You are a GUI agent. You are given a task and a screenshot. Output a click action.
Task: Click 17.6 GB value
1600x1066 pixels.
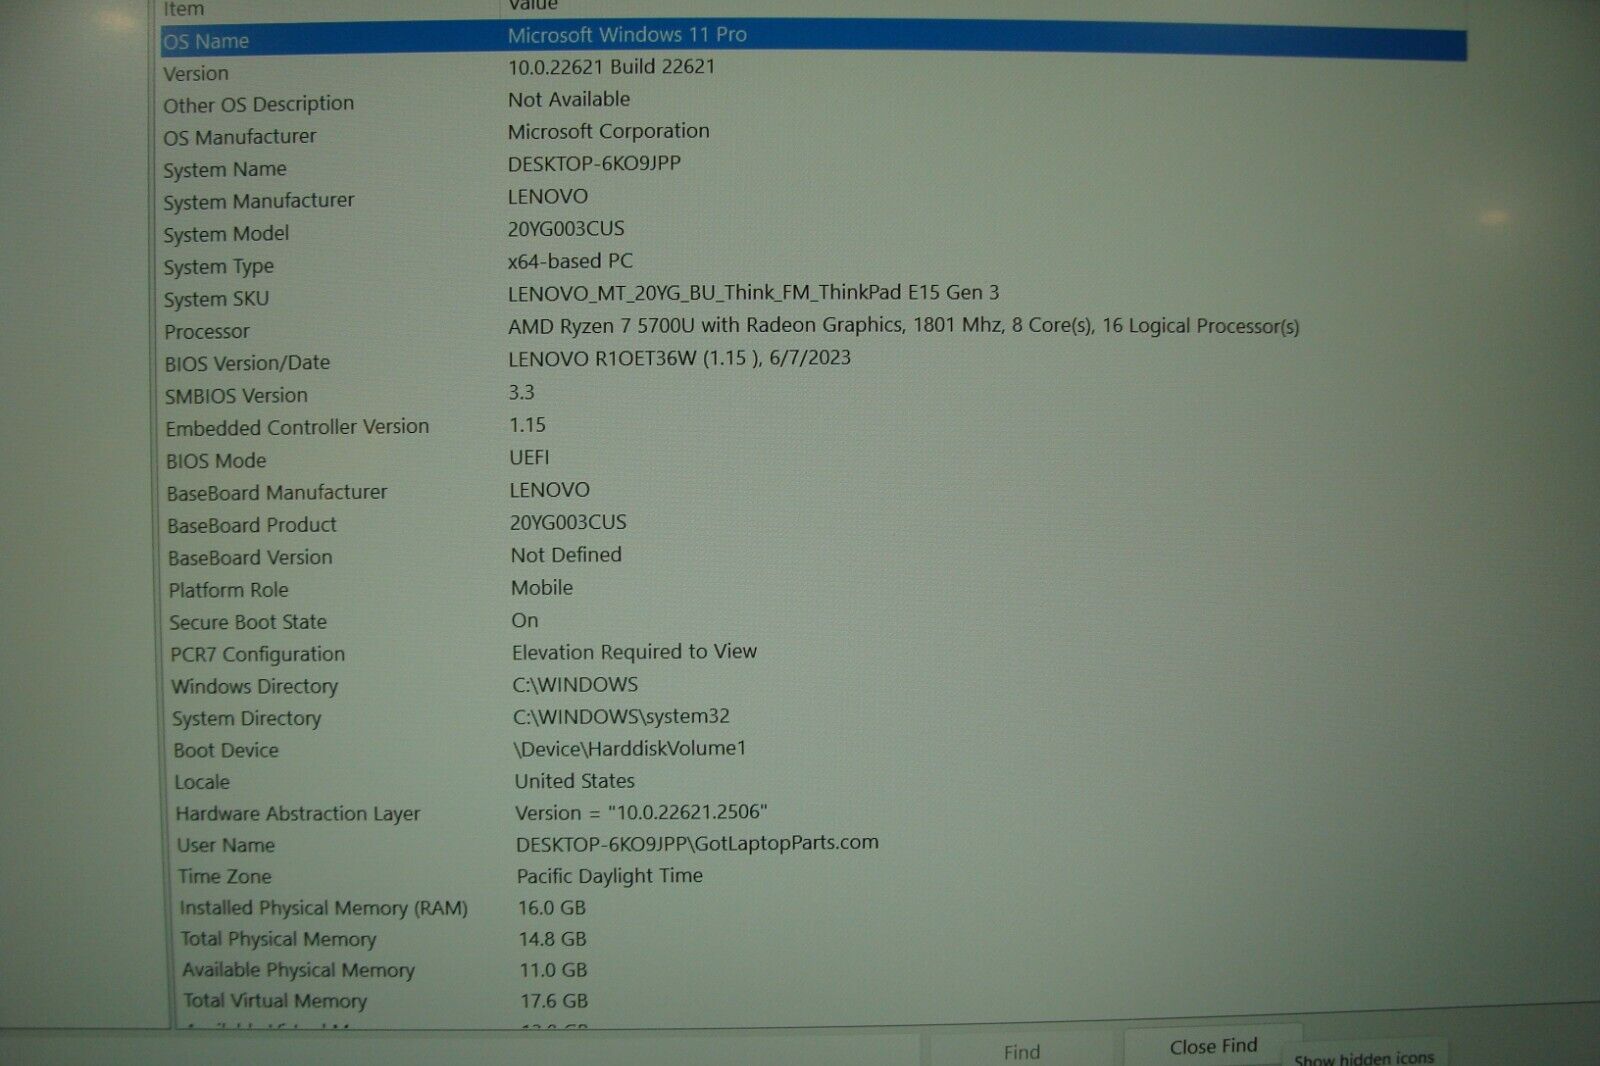[554, 1001]
